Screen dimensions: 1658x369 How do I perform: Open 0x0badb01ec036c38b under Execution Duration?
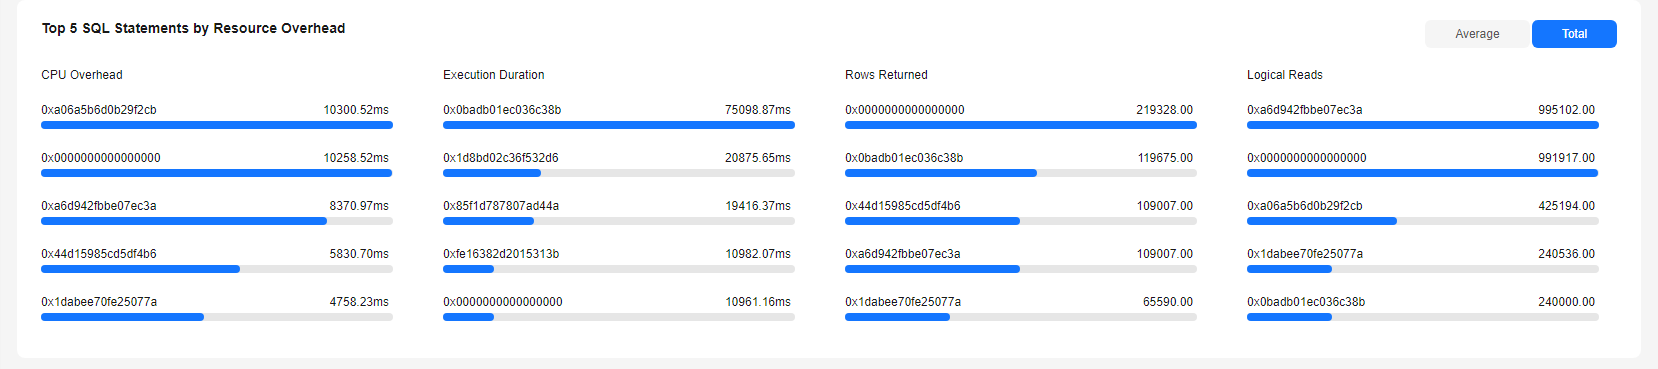click(x=502, y=110)
